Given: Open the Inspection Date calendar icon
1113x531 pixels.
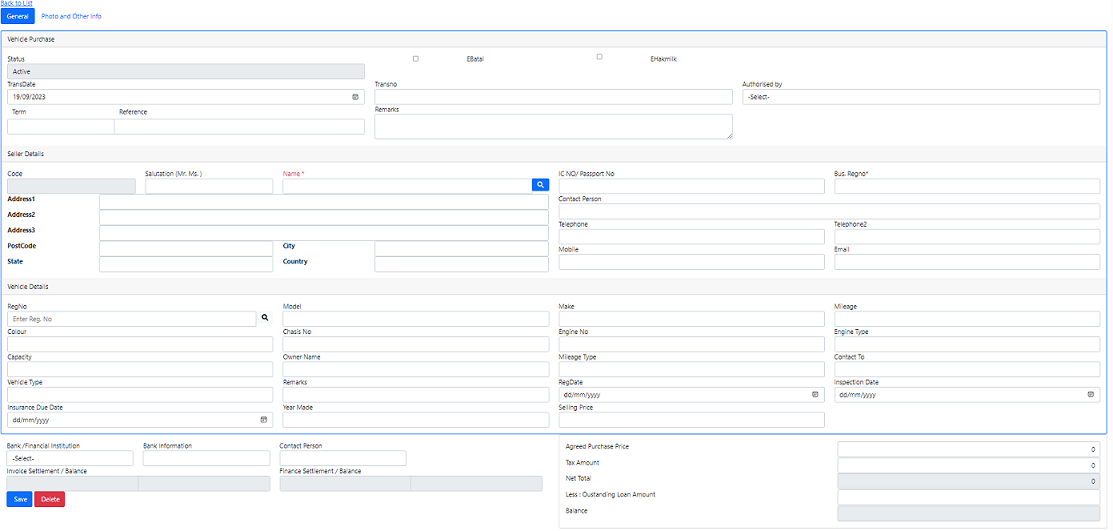Looking at the screenshot, I should pyautogui.click(x=1090, y=395).
